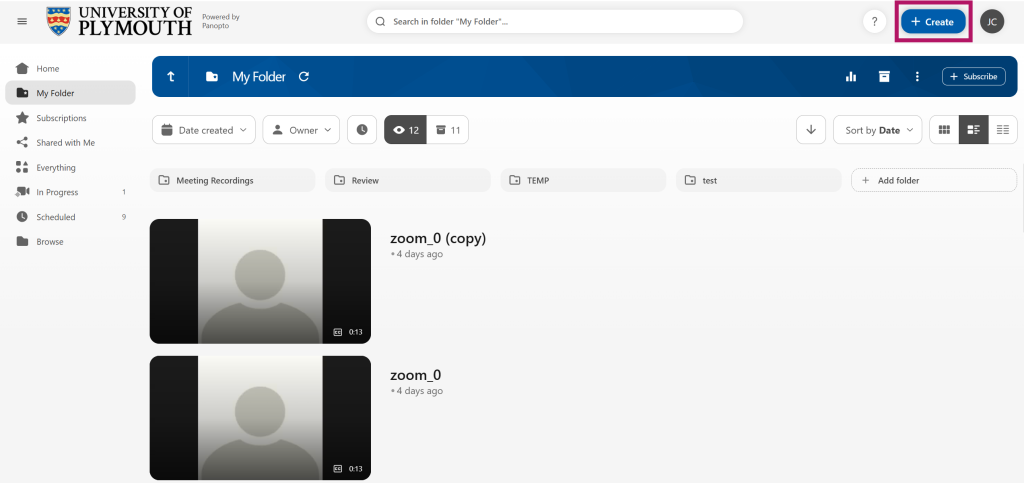Click the search in folder field

pos(555,22)
